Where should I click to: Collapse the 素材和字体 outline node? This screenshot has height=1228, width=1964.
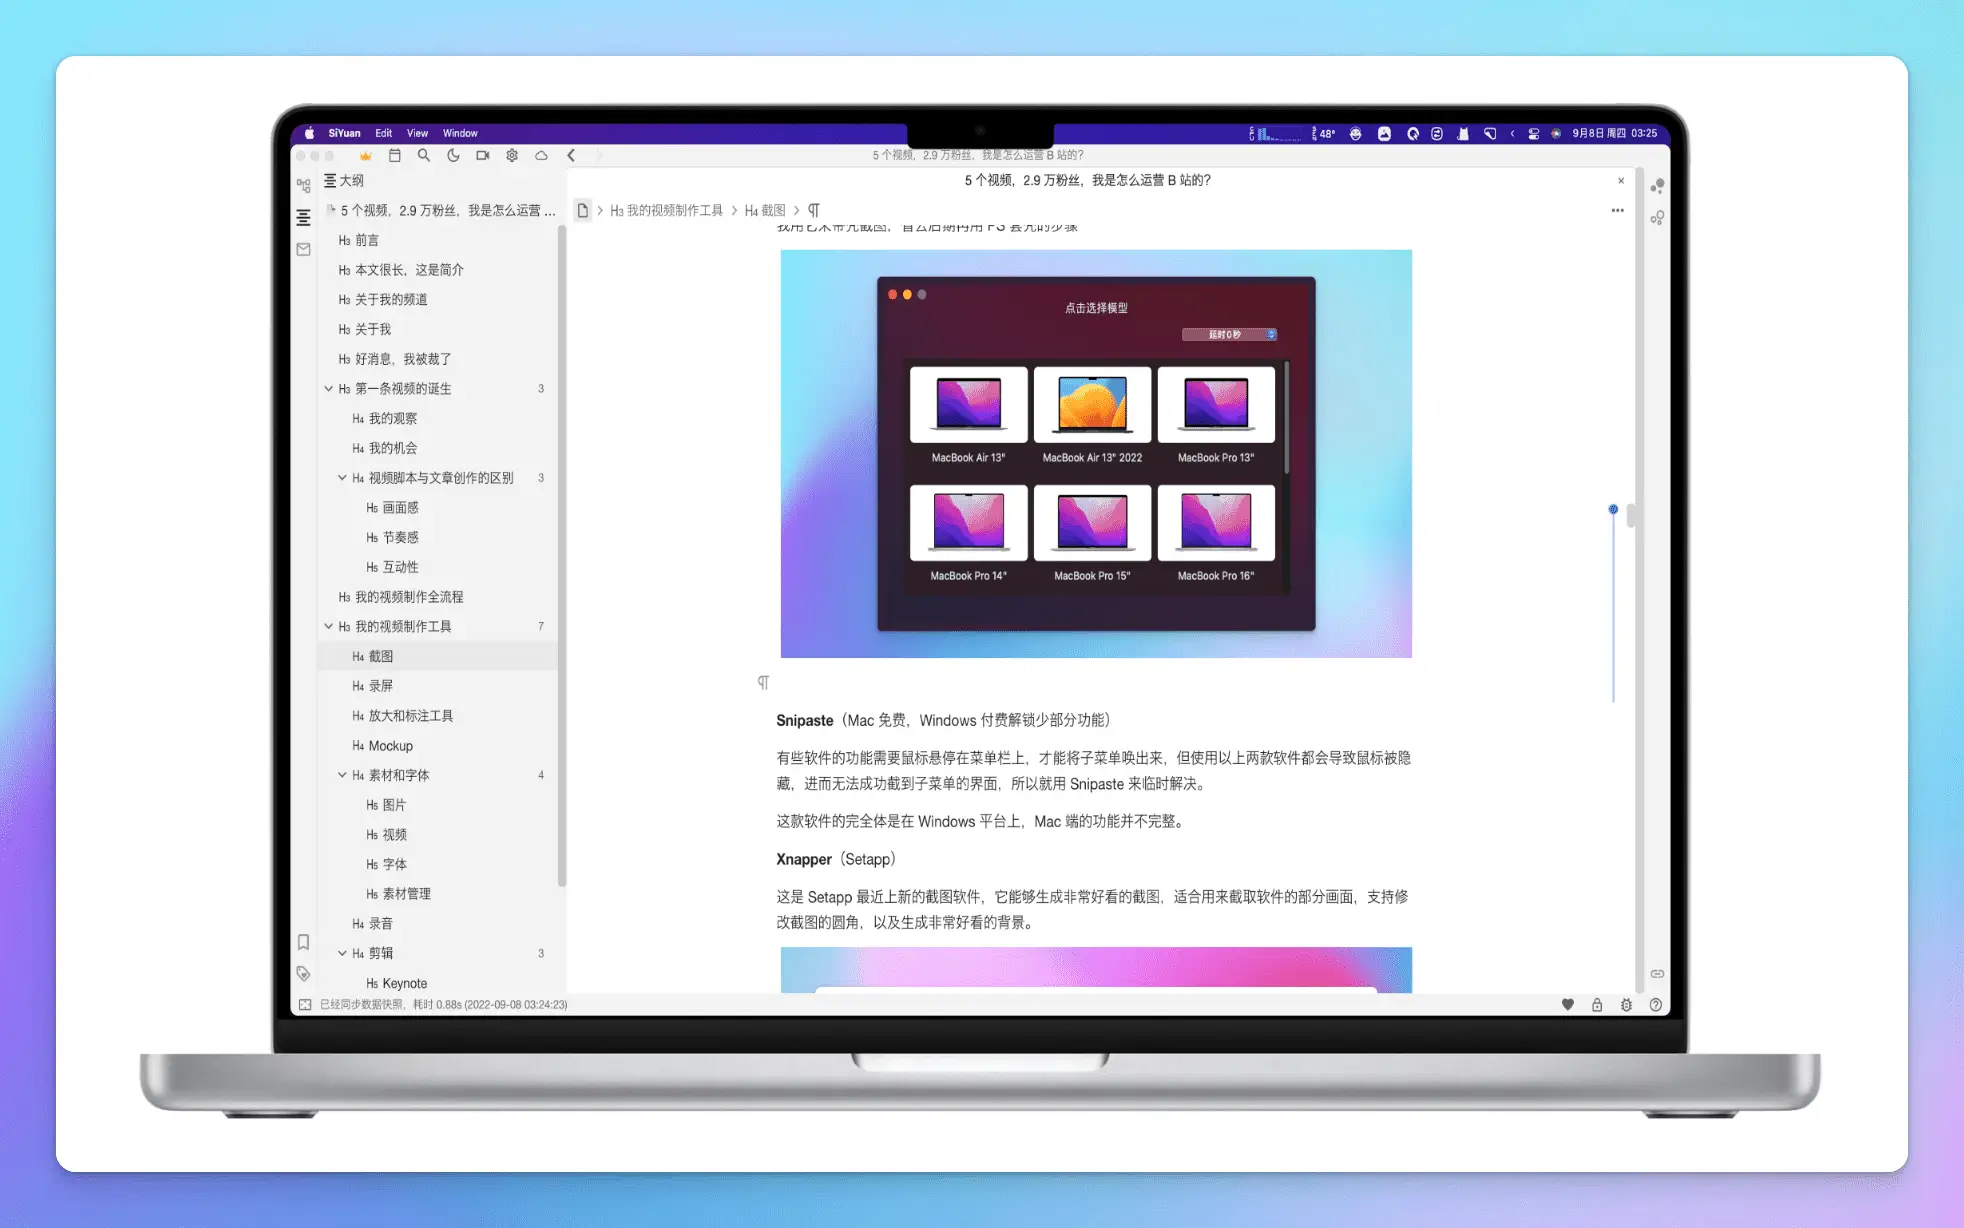342,775
